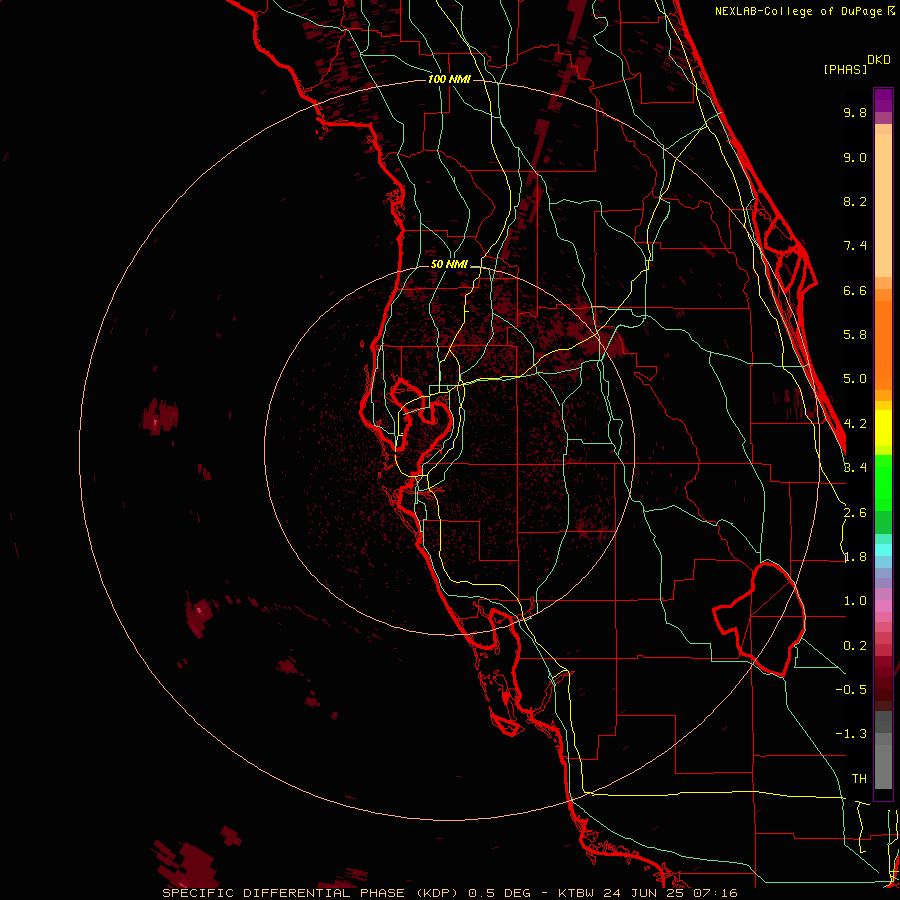Click the 7.4 scale value

click(x=855, y=246)
